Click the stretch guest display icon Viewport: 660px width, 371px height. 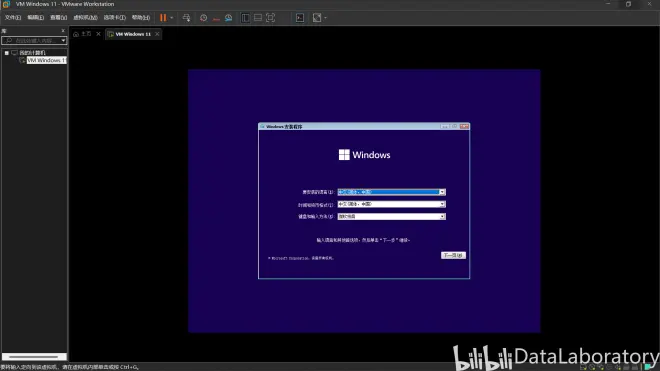[317, 18]
